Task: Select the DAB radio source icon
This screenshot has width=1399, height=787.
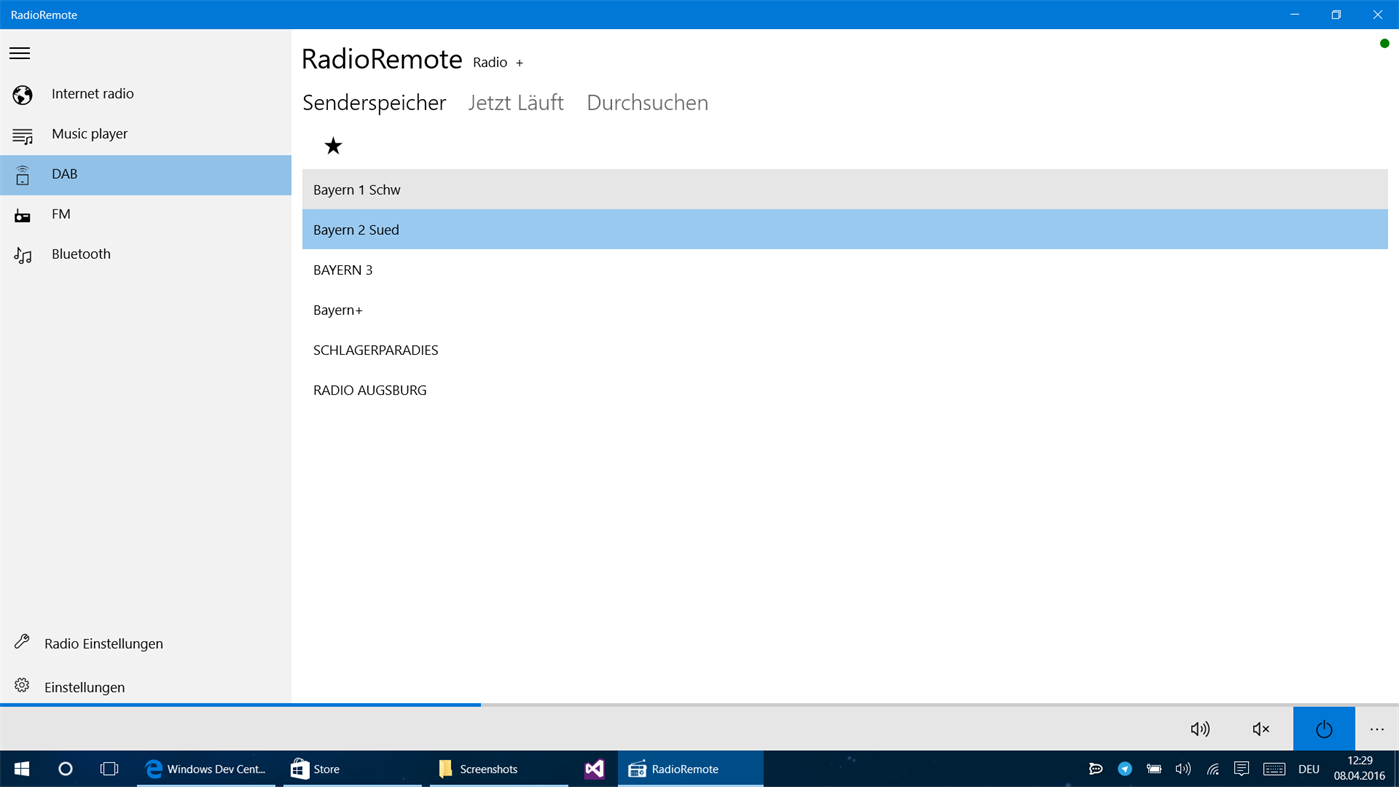Action: point(21,173)
